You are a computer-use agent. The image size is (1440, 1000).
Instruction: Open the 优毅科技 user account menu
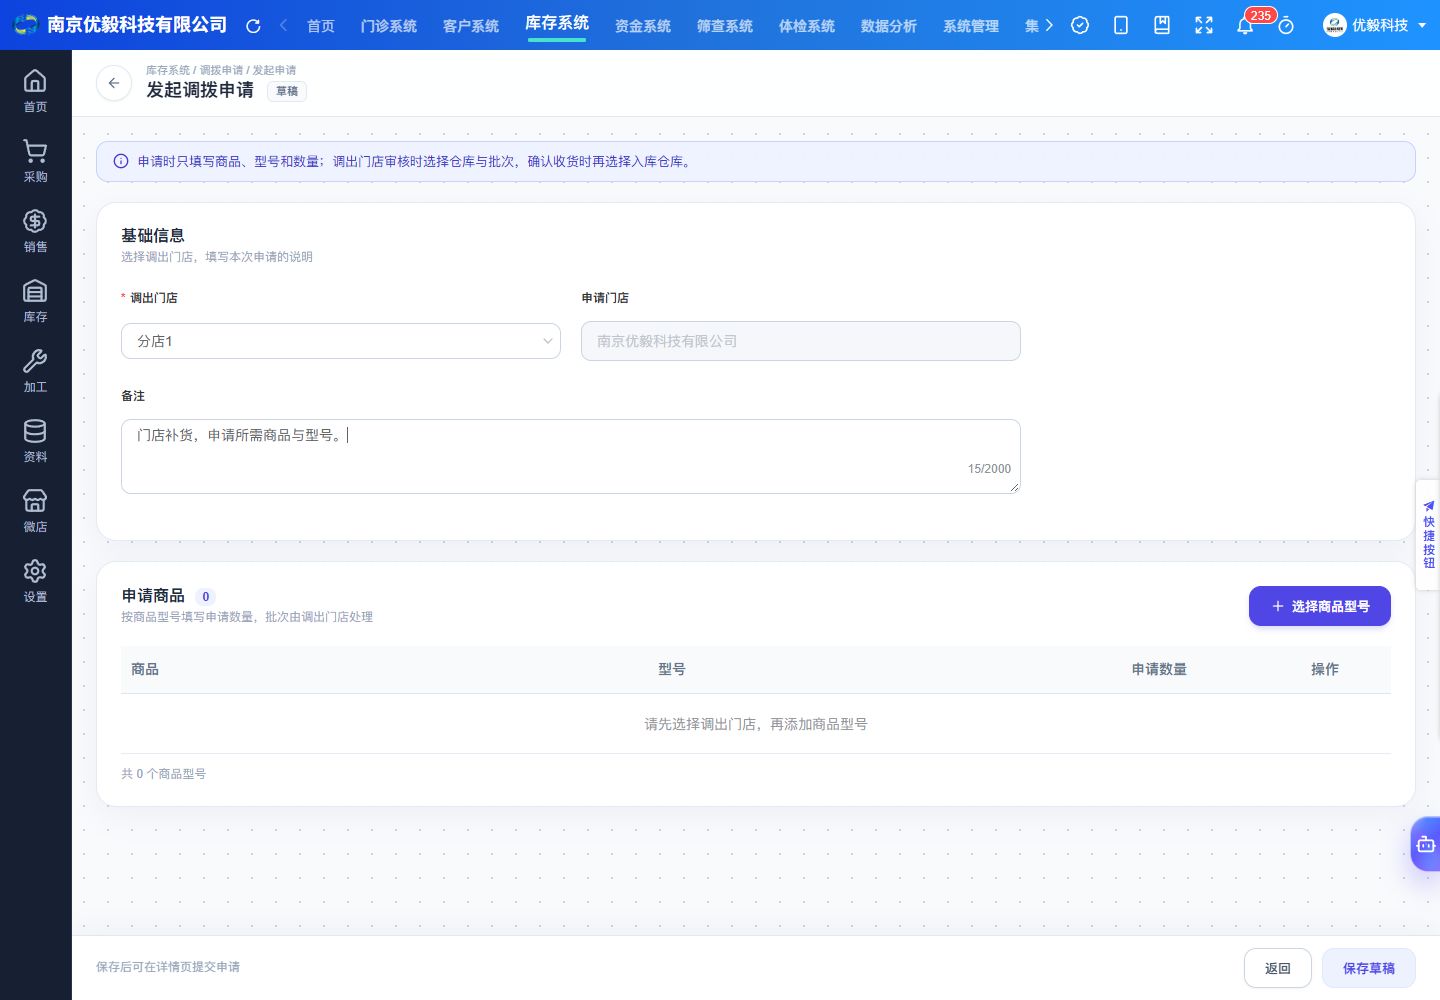(1374, 25)
